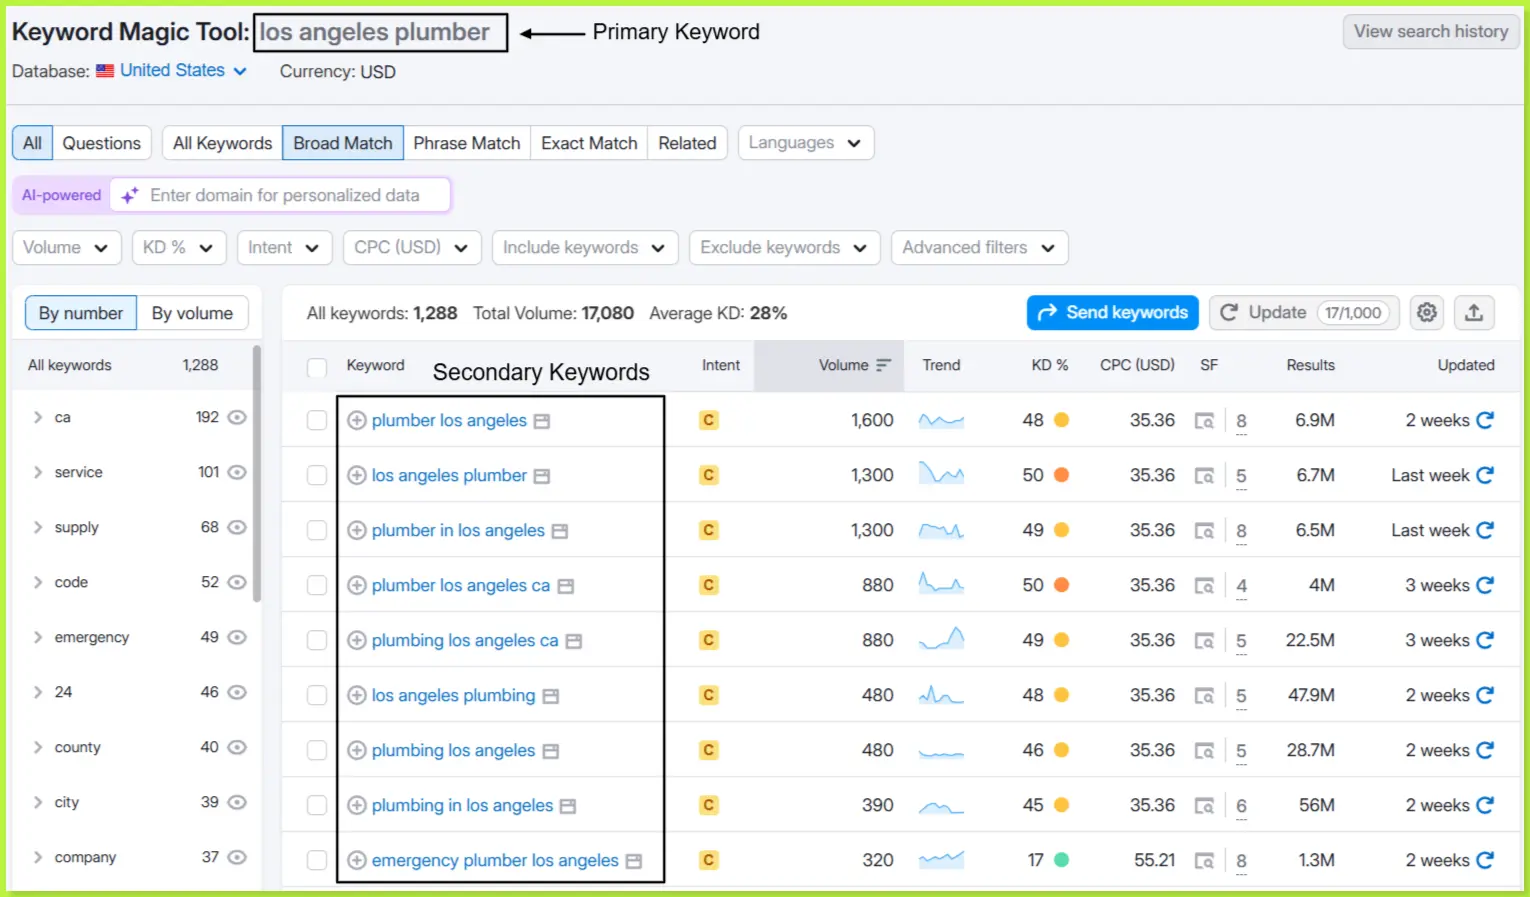The height and width of the screenshot is (897, 1530).
Task: View SERP features for 'plumbing los angeles'
Action: click(x=1205, y=751)
